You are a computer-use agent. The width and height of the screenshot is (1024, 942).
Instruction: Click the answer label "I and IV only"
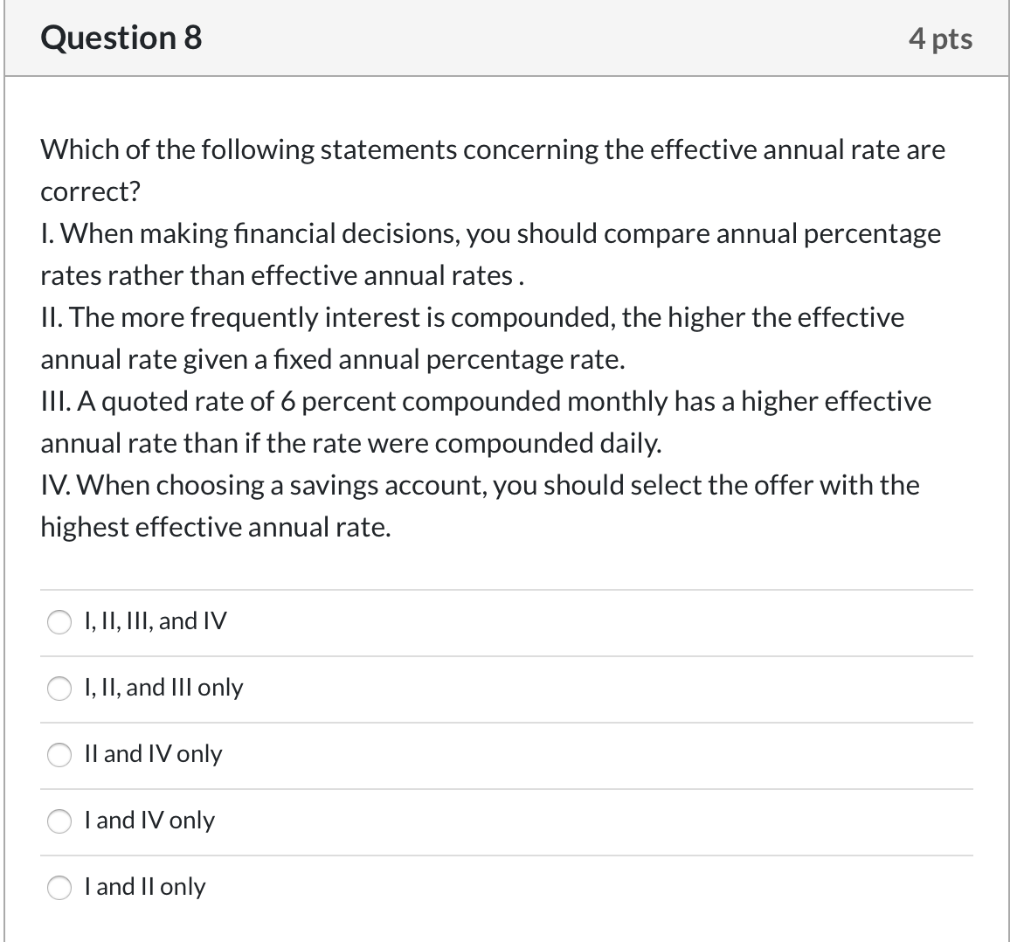[x=148, y=821]
